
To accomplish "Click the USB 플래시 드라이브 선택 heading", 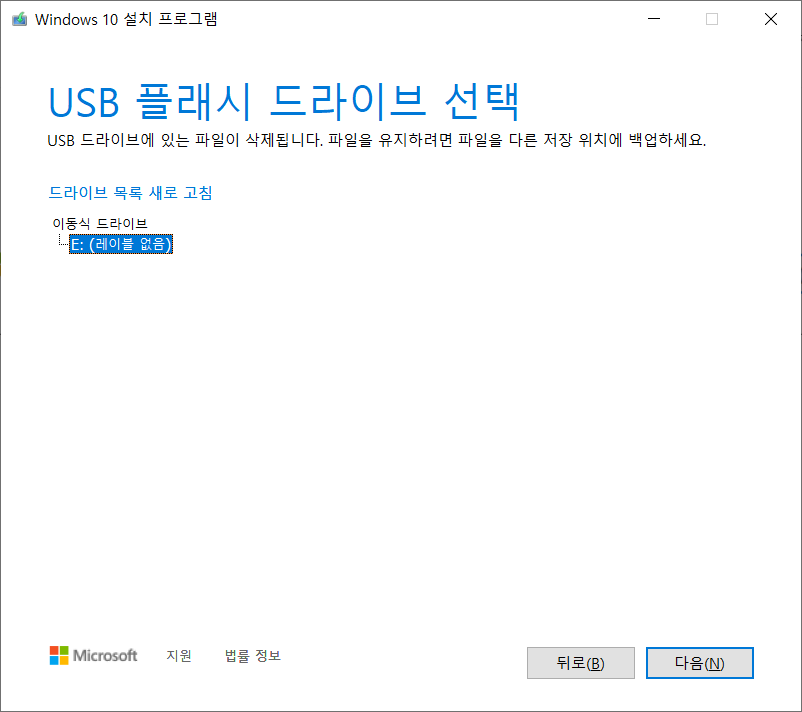I will pyautogui.click(x=284, y=102).
